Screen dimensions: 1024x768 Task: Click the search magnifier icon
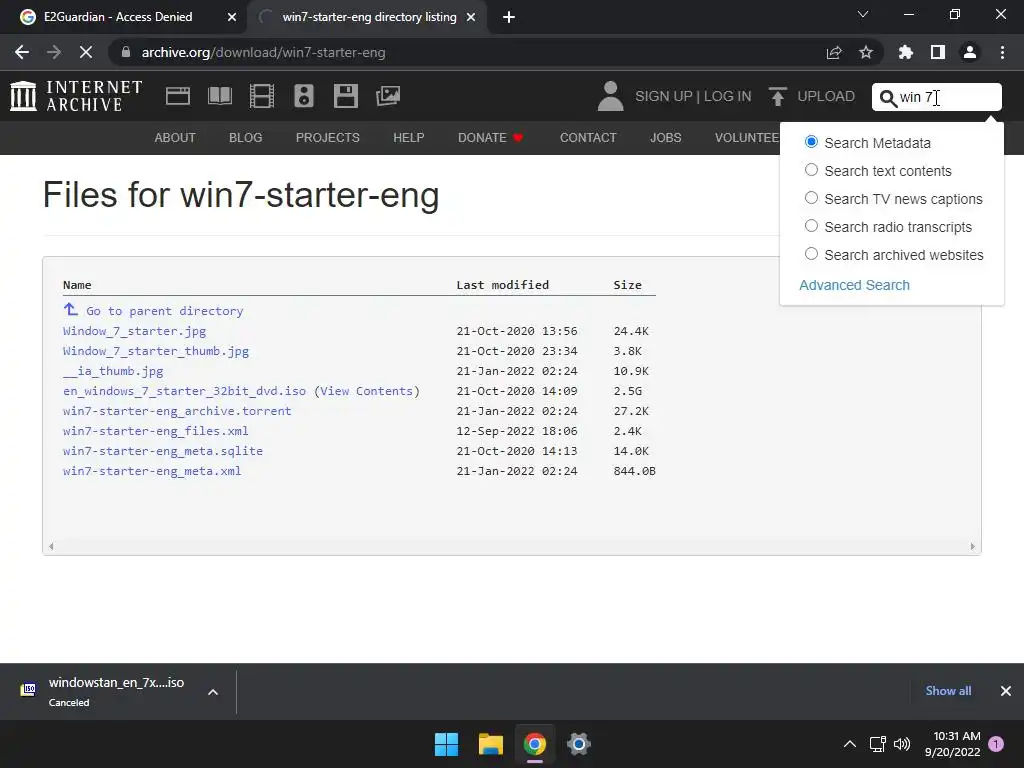tap(888, 98)
